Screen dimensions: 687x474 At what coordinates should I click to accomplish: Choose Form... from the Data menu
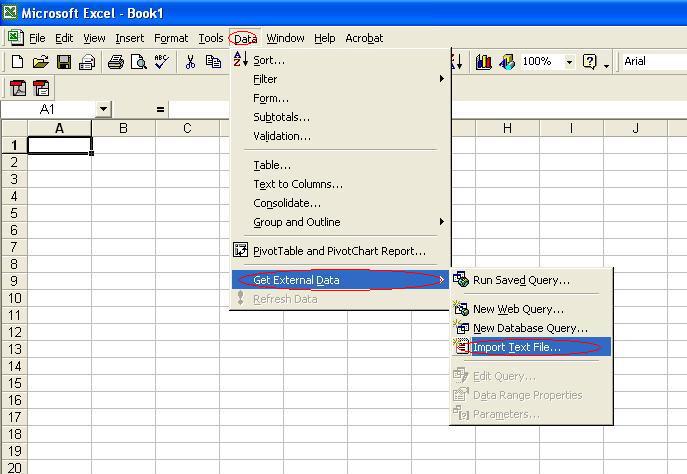pyautogui.click(x=341, y=98)
